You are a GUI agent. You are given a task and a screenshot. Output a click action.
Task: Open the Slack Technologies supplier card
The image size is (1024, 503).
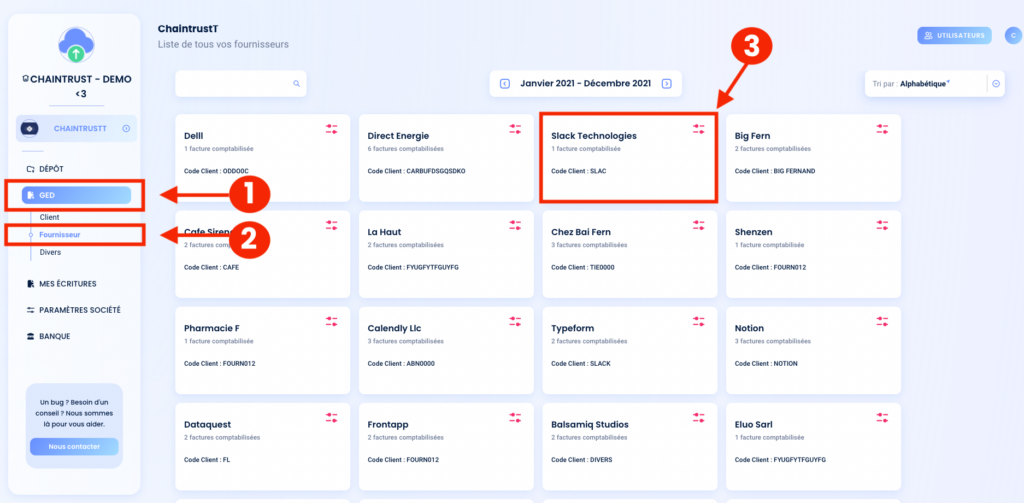629,157
